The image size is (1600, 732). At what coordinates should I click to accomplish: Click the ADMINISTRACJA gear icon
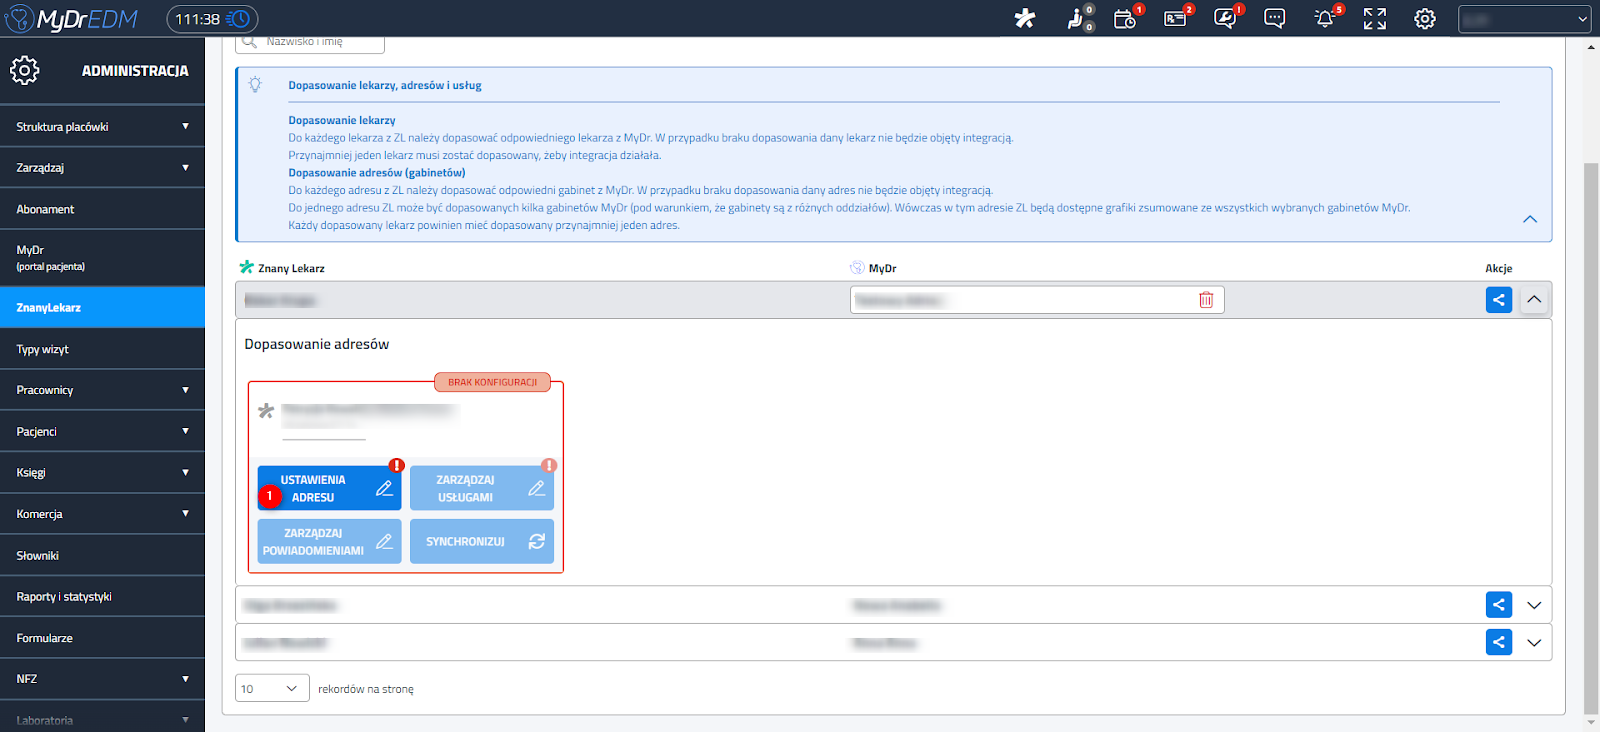click(x=25, y=70)
